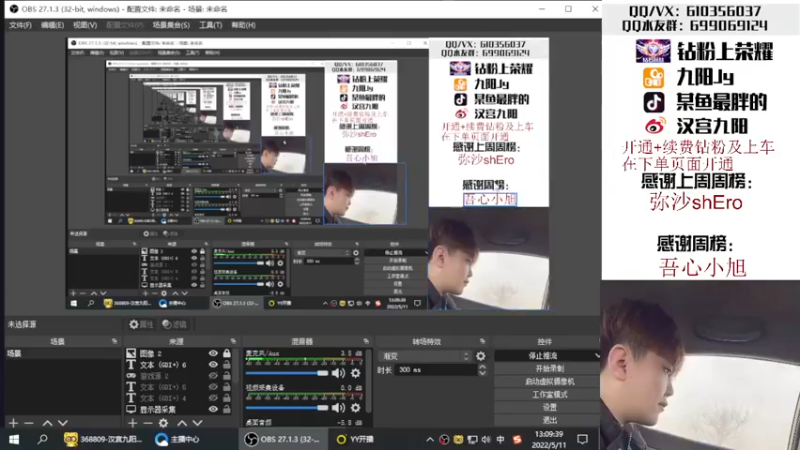Switch to YY开播 on the taskbar
The image size is (800, 450).
point(356,439)
